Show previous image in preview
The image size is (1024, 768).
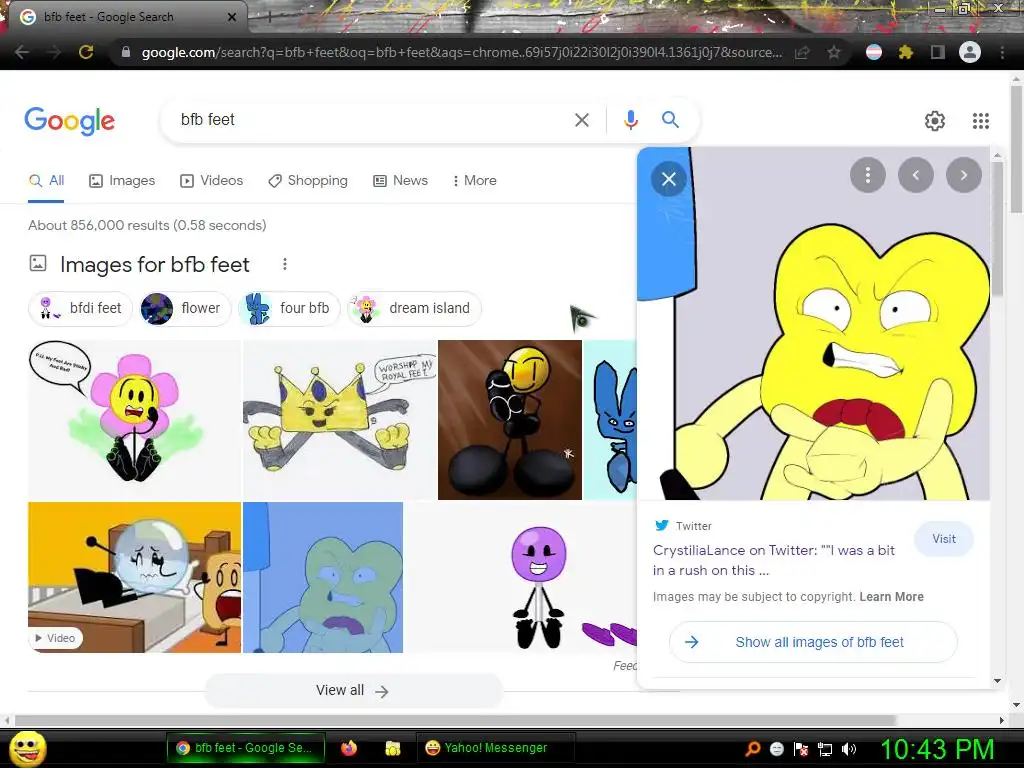916,175
